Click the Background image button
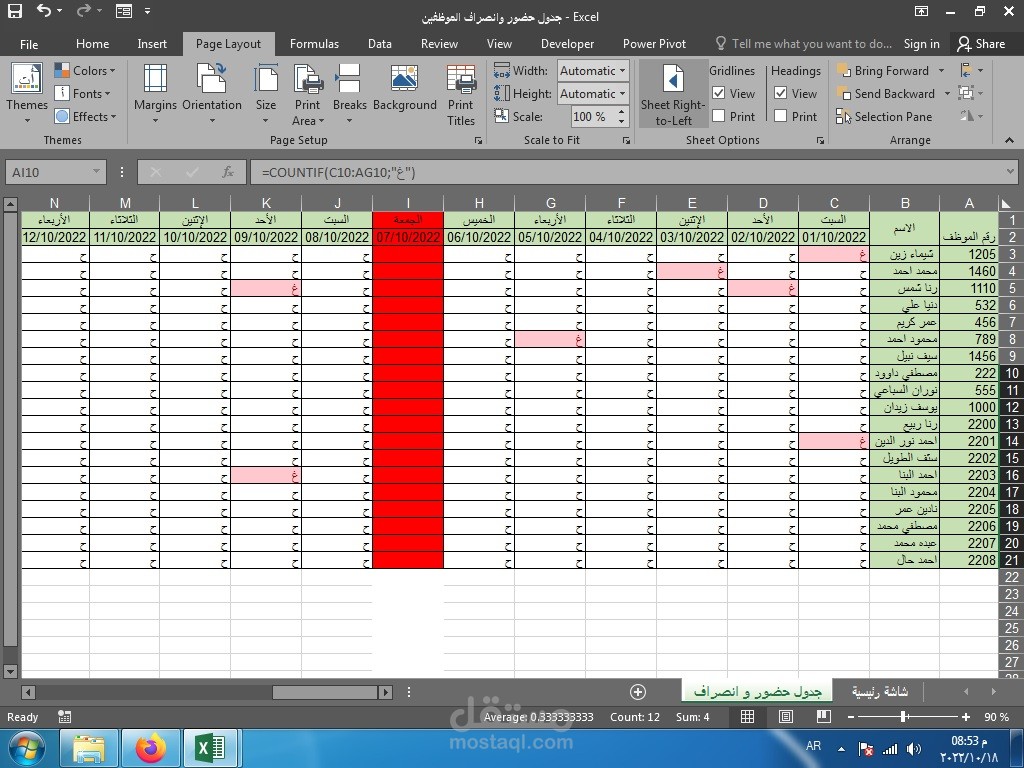The width and height of the screenshot is (1024, 768). [404, 88]
